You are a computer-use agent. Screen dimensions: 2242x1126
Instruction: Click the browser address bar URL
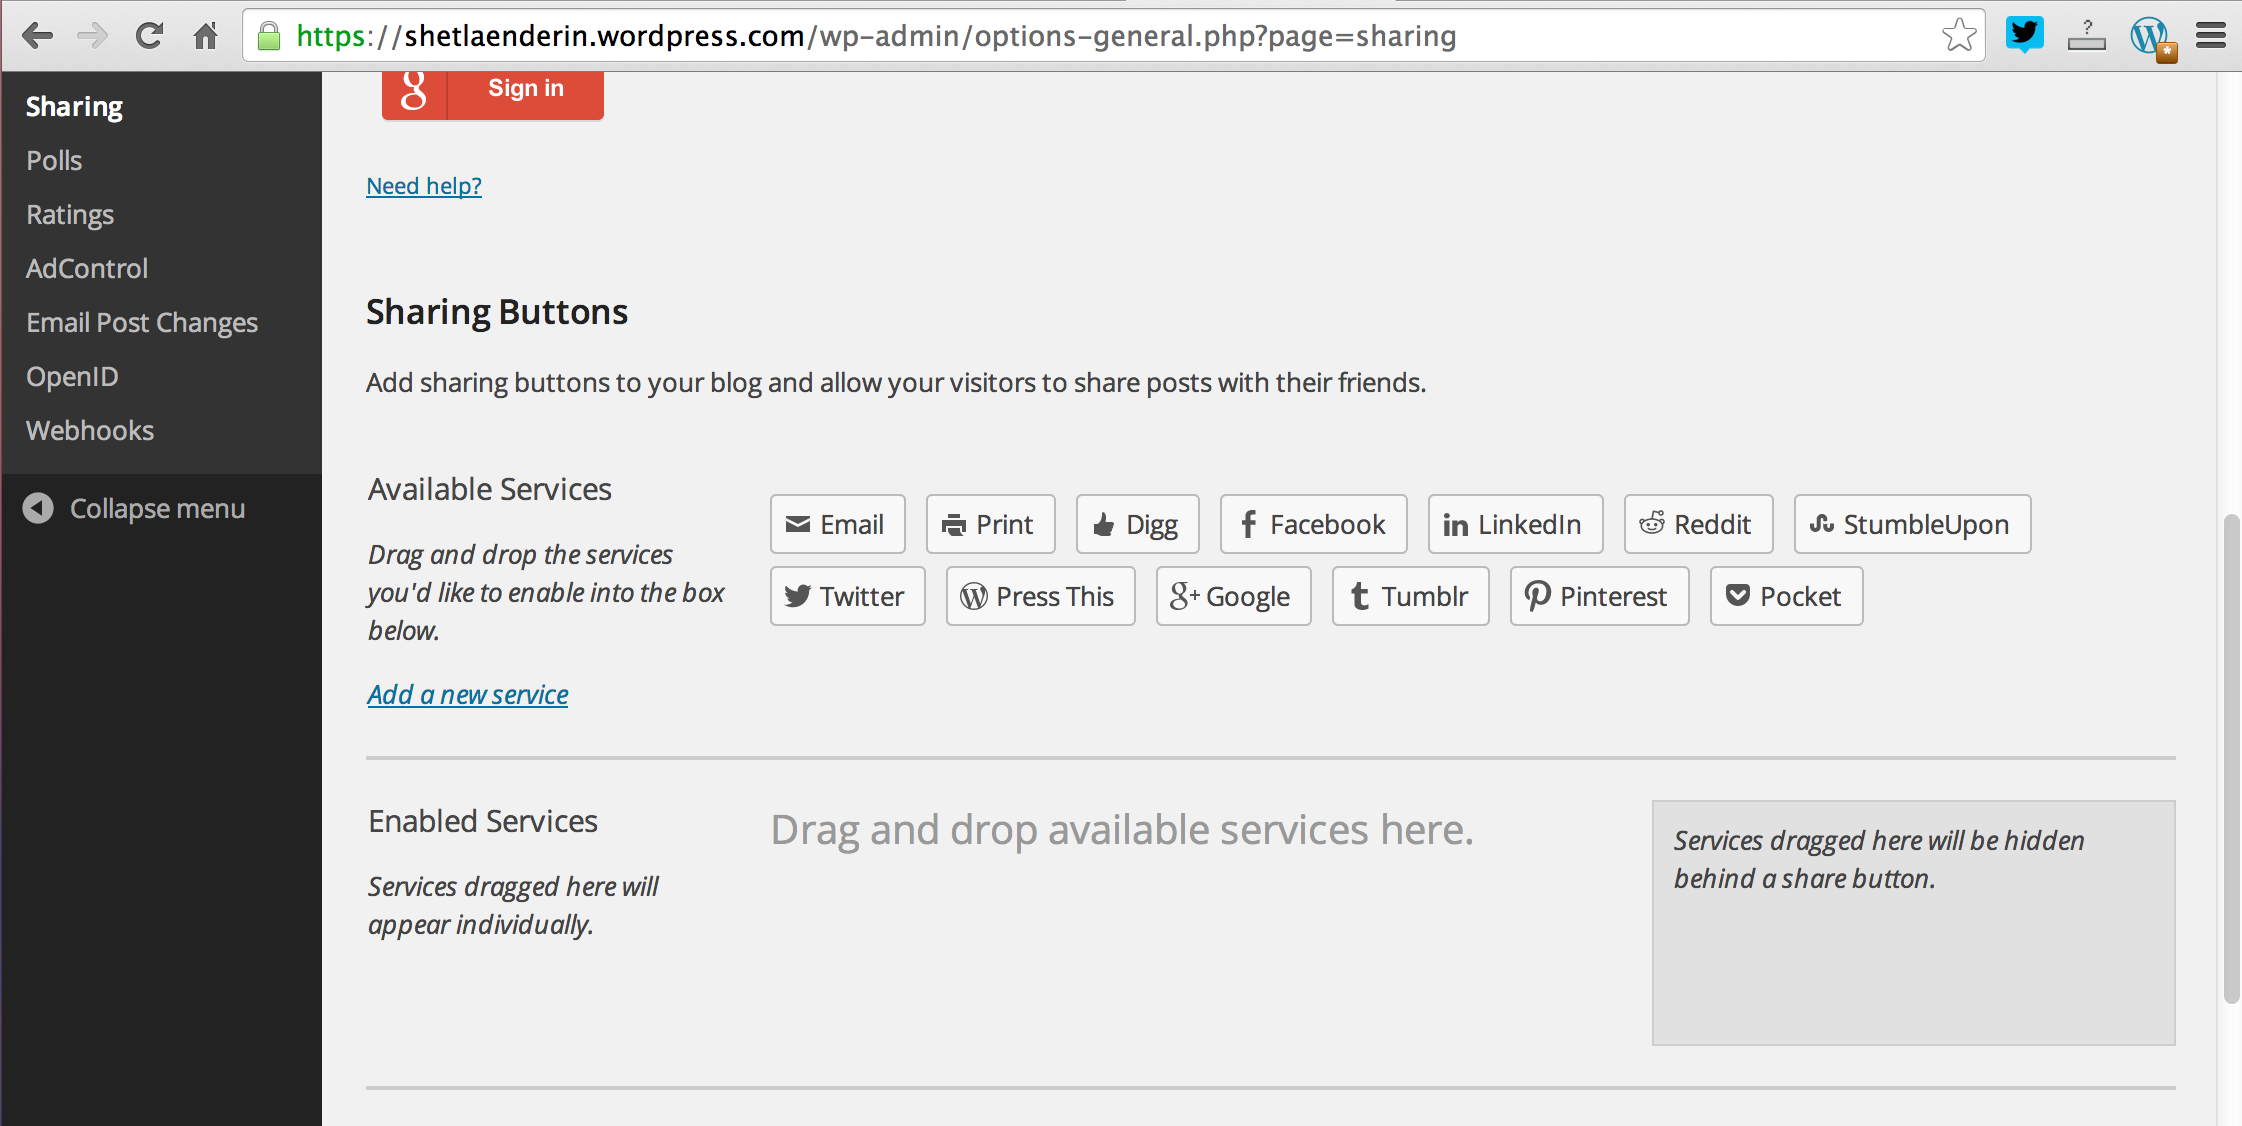(x=876, y=36)
